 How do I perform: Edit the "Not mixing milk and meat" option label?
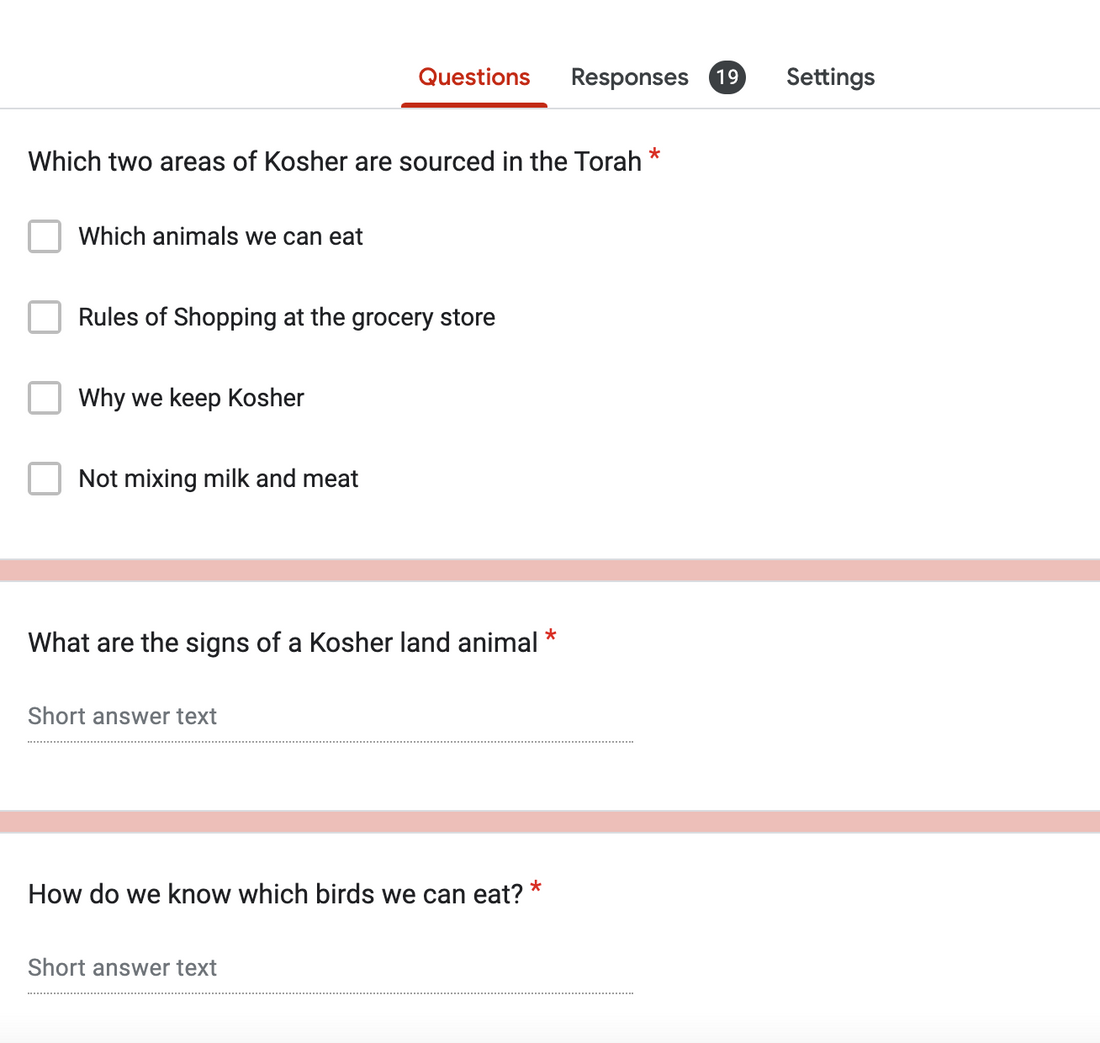(218, 479)
